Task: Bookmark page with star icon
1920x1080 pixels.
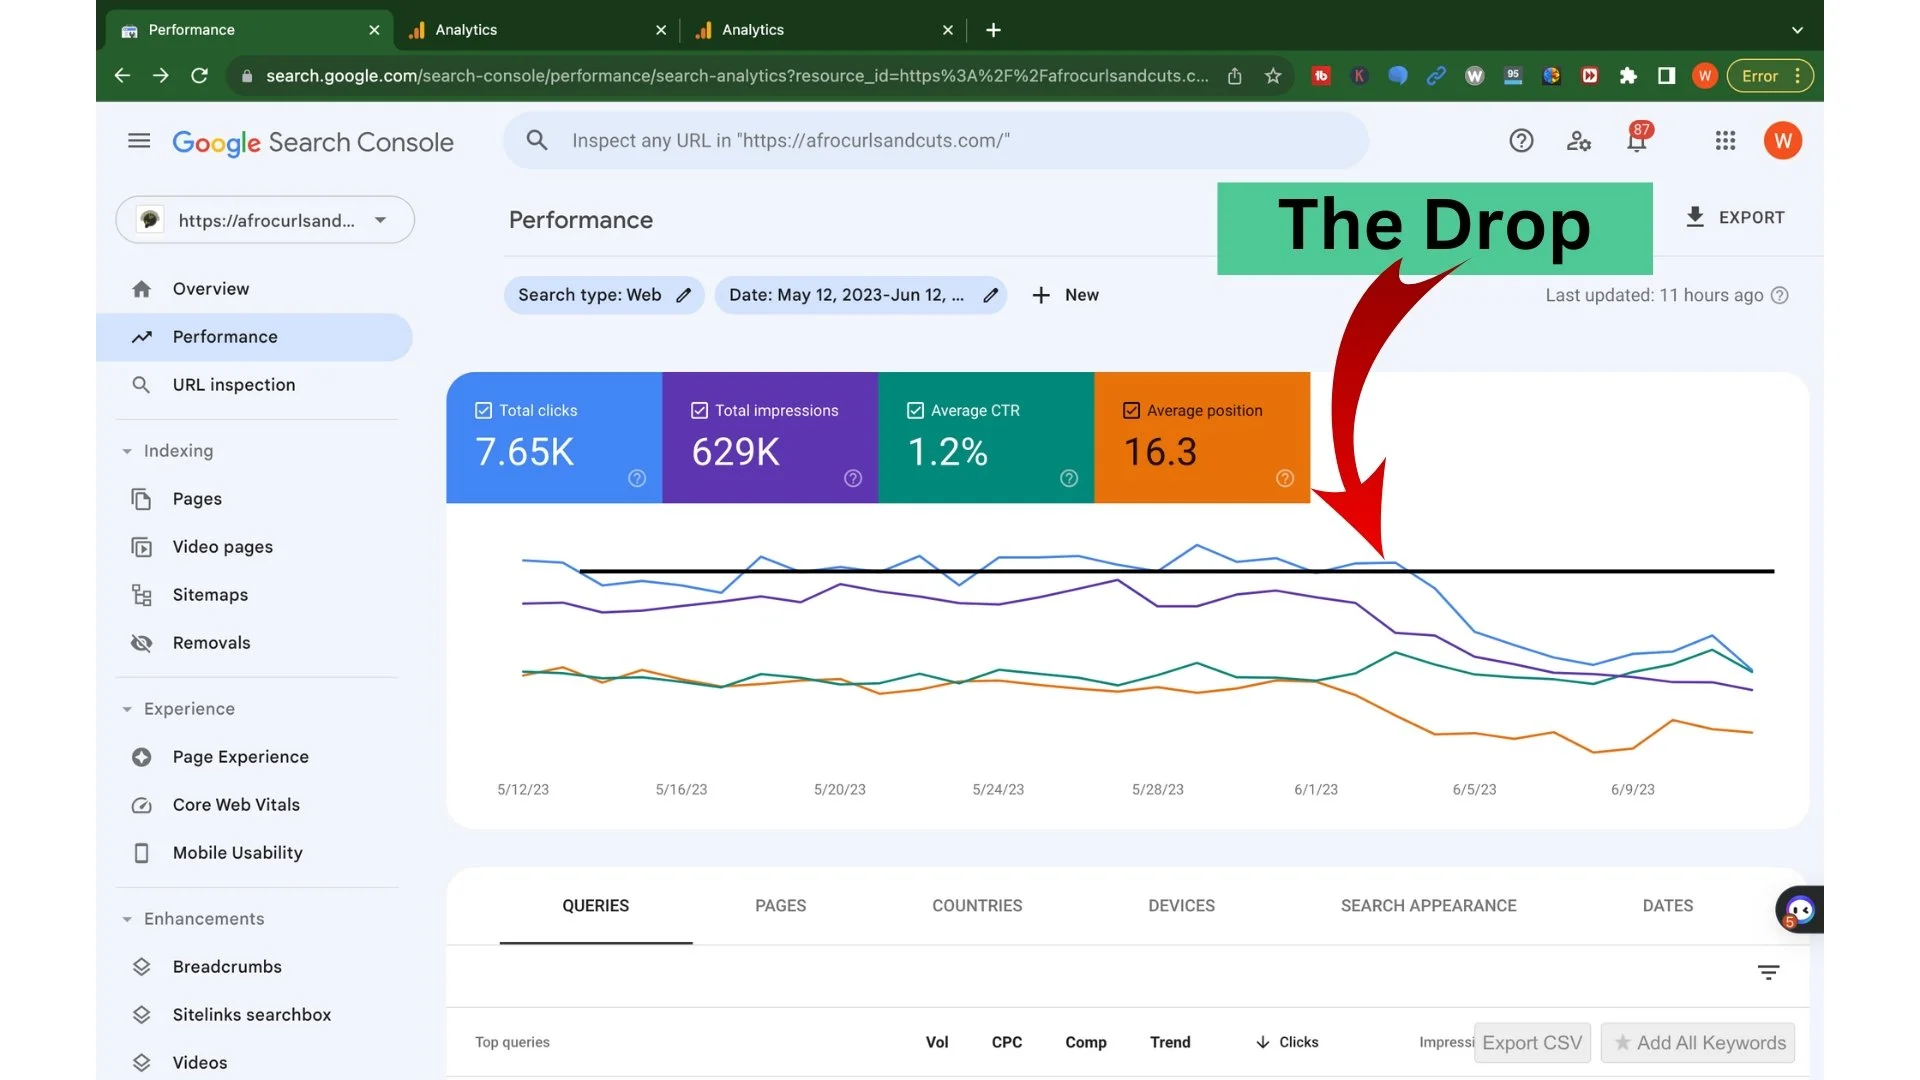Action: (1273, 76)
